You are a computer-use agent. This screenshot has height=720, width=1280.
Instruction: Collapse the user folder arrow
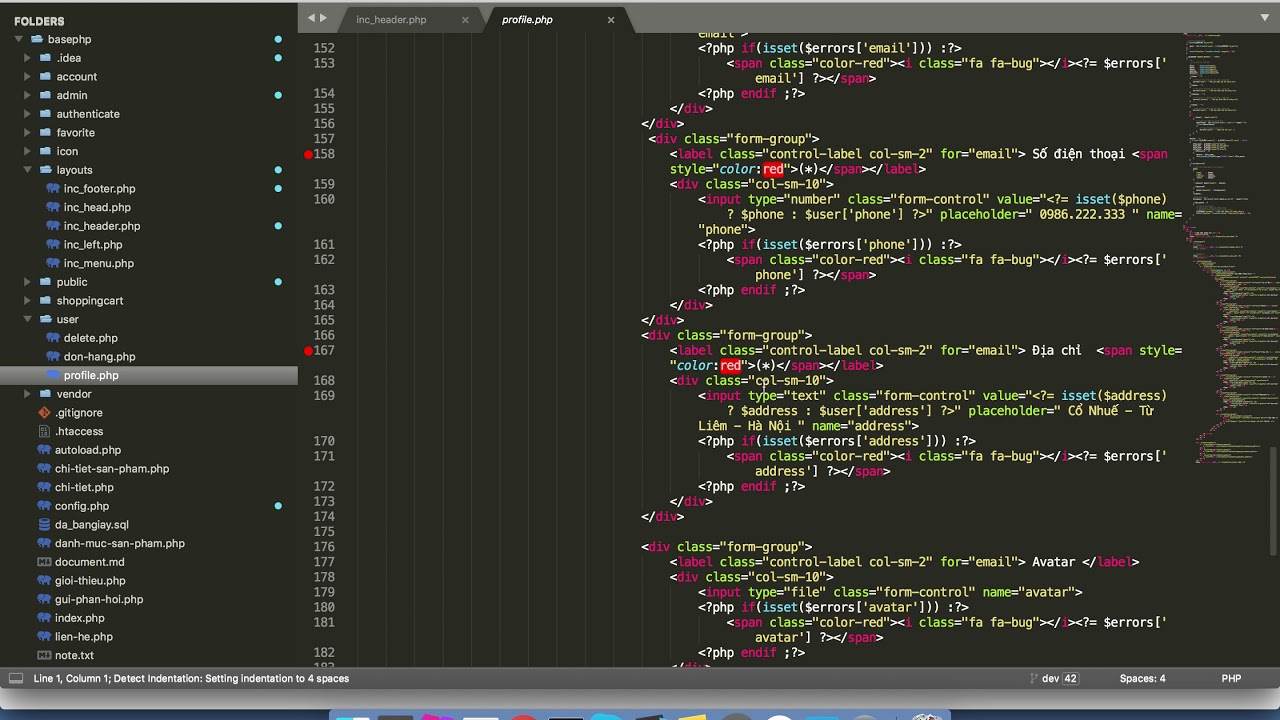[28, 319]
